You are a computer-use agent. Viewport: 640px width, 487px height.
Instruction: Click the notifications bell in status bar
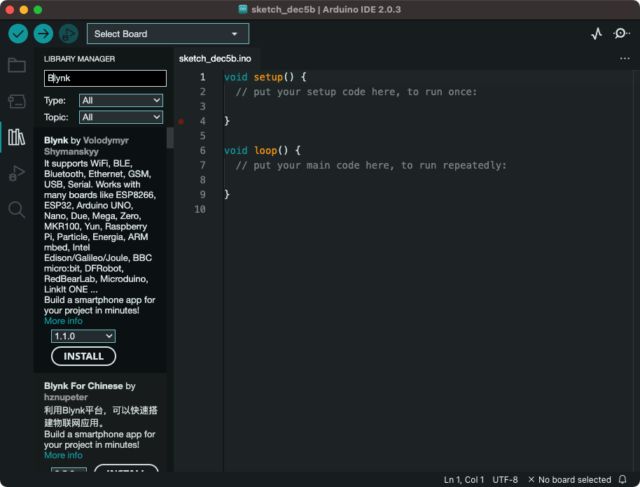[x=622, y=480]
